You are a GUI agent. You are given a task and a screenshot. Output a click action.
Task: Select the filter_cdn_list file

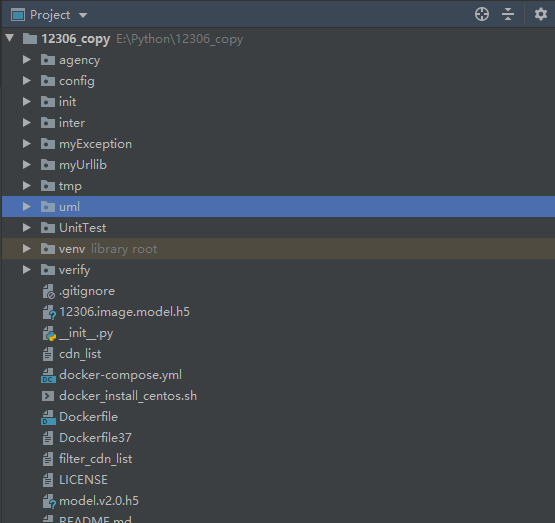(x=96, y=459)
